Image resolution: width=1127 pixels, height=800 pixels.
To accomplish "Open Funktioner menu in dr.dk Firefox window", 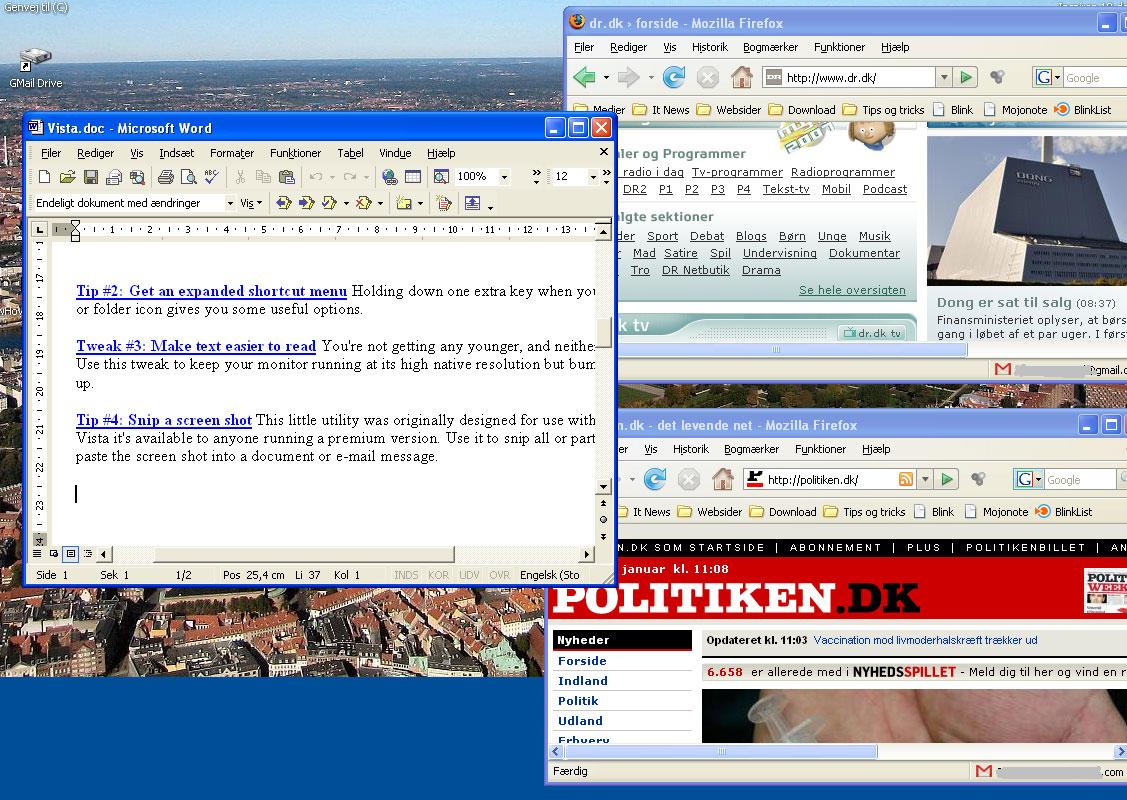I will [x=840, y=47].
